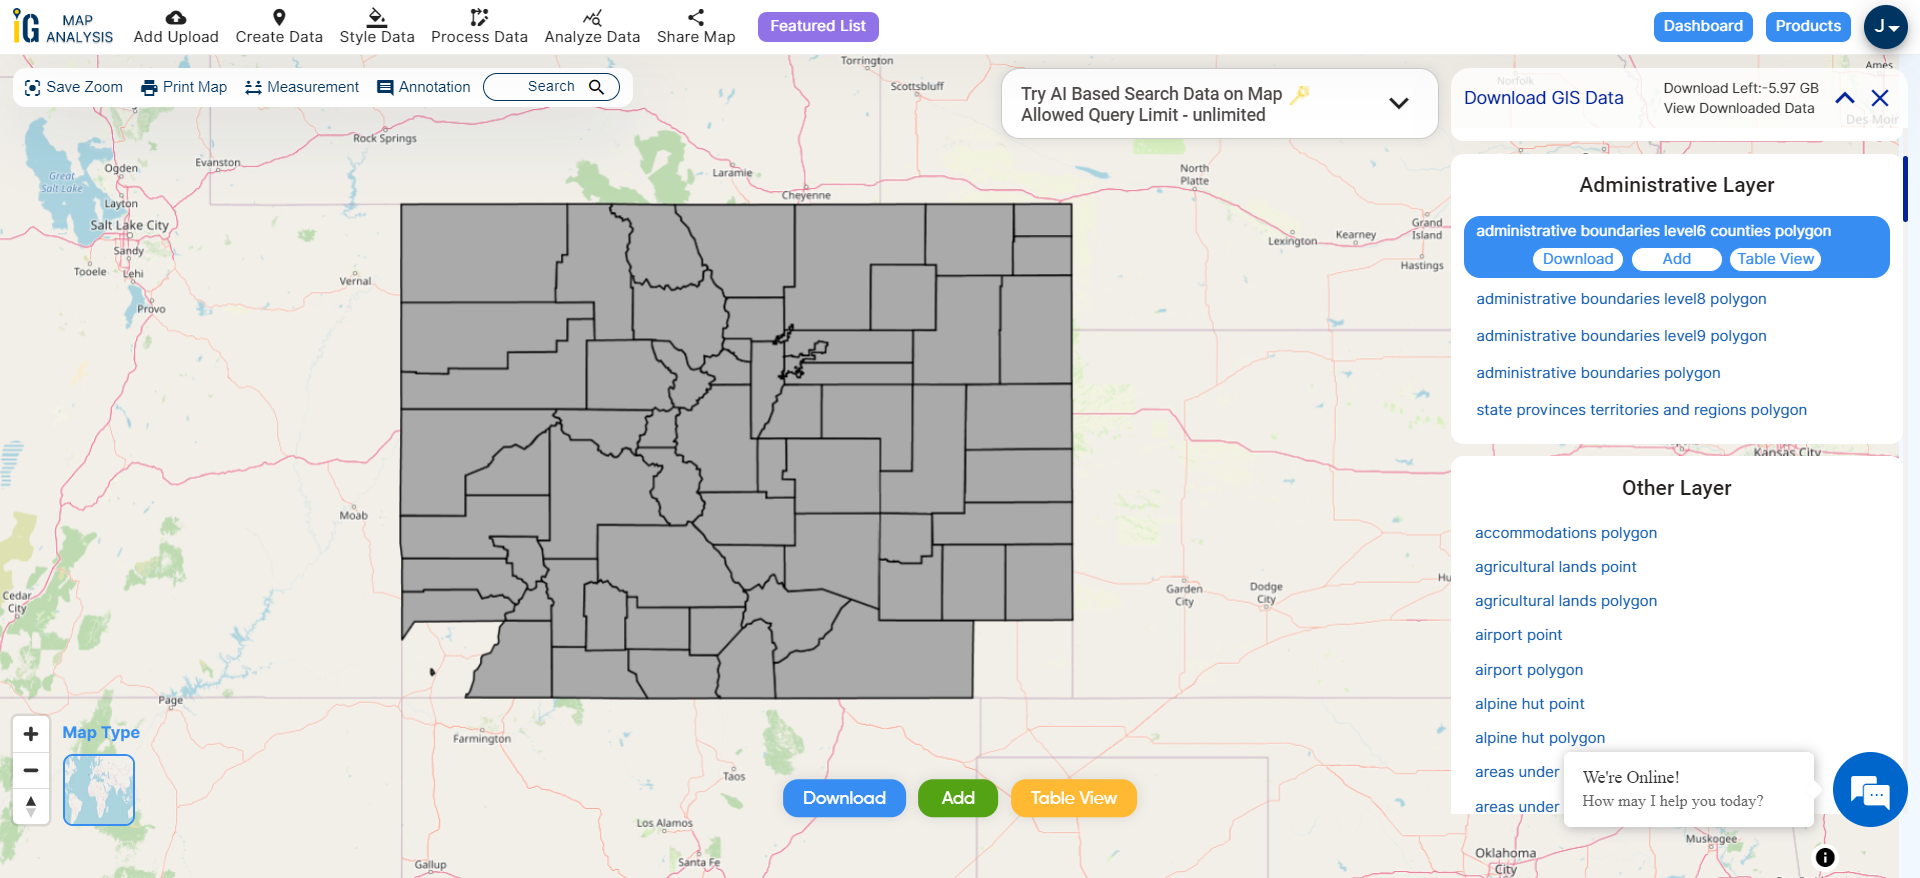Zoom in on the map
Screen dimensions: 1920x878
coord(31,734)
